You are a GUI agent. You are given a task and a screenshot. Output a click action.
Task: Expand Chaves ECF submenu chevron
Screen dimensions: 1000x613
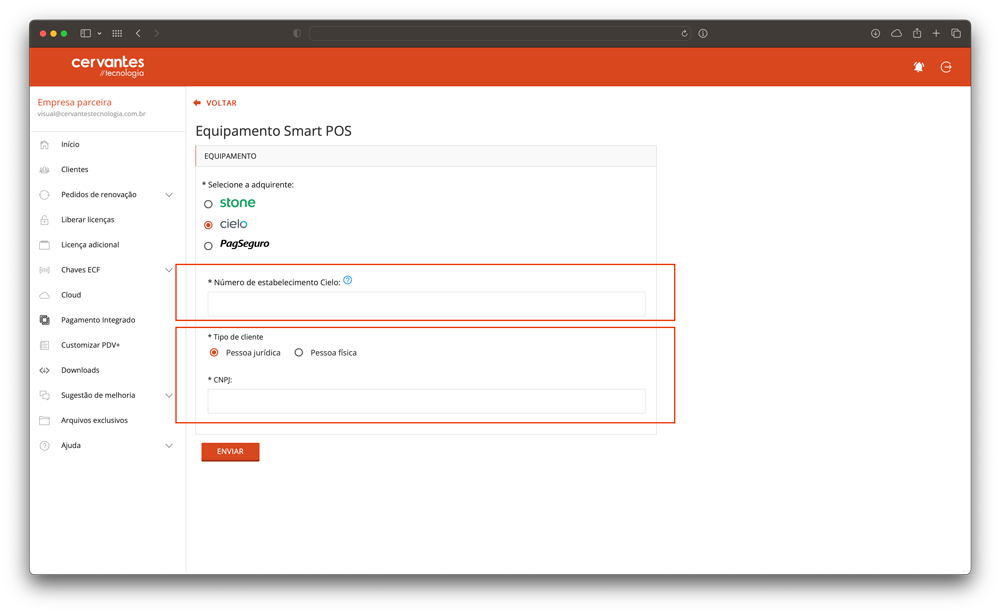tap(169, 270)
